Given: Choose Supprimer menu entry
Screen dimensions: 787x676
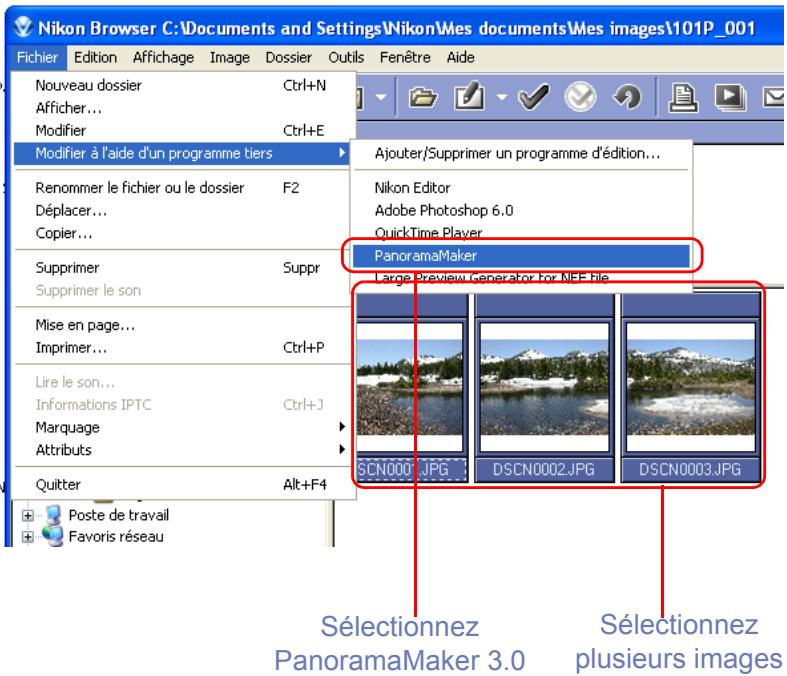Looking at the screenshot, I should 182,267.
